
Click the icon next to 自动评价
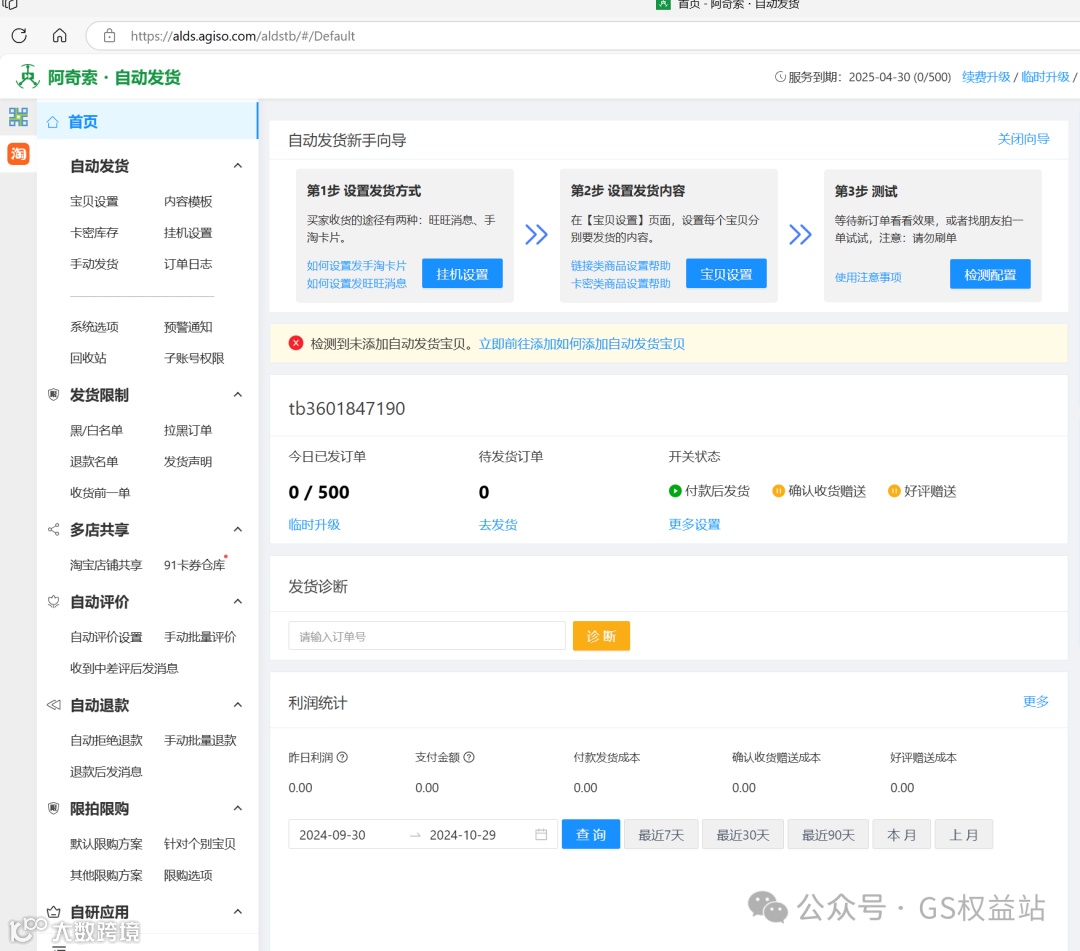tap(53, 601)
